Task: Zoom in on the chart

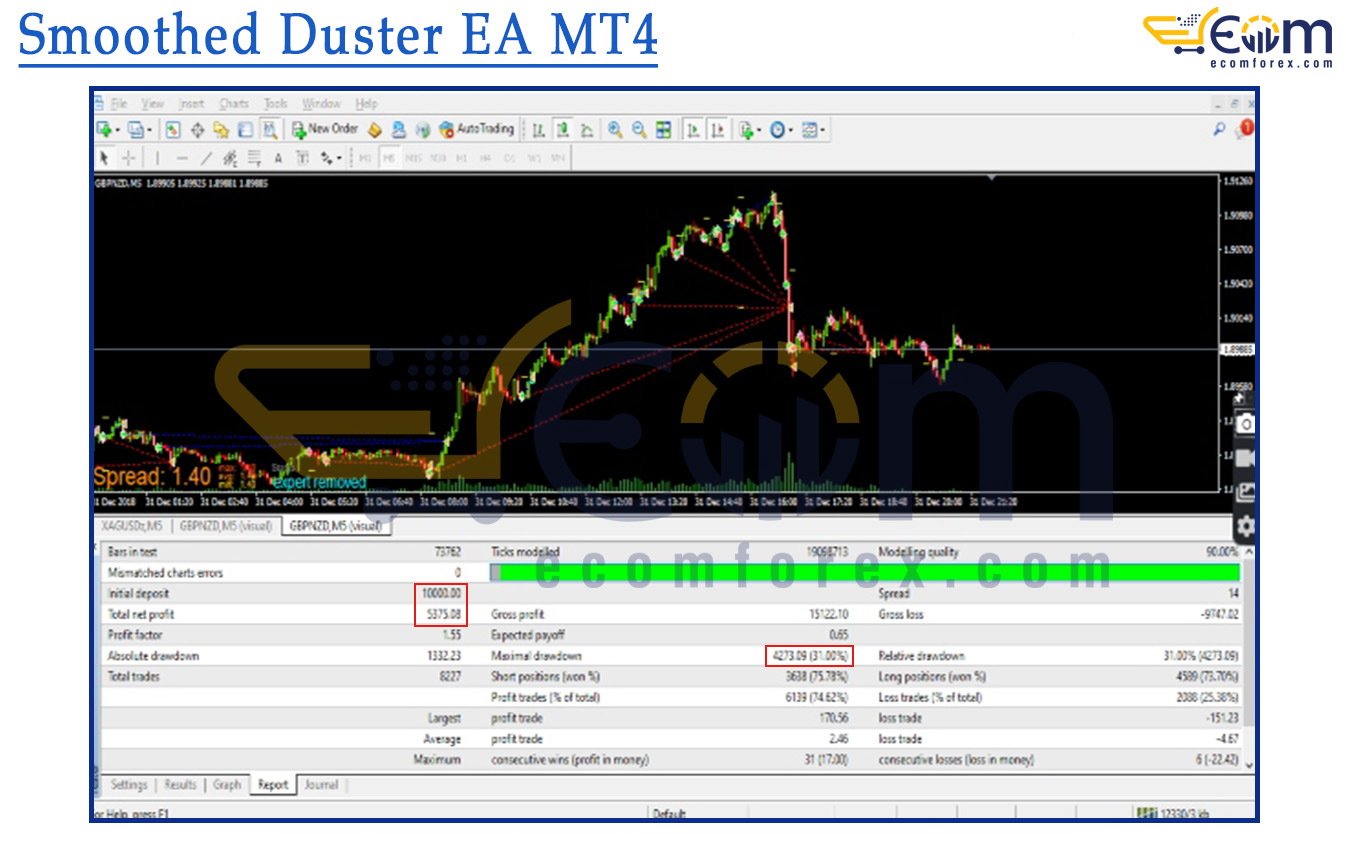Action: [615, 129]
